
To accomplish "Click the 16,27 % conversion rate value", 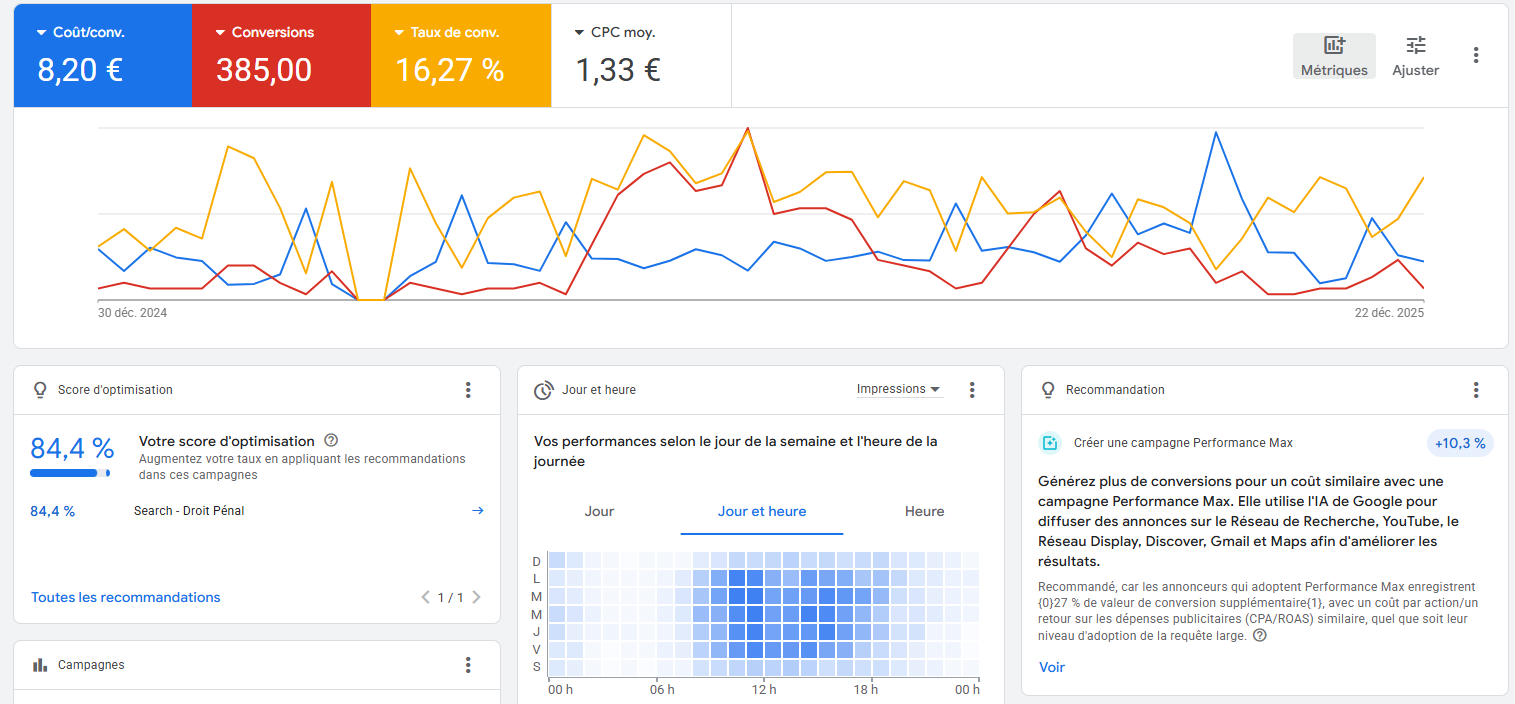I will [450, 70].
